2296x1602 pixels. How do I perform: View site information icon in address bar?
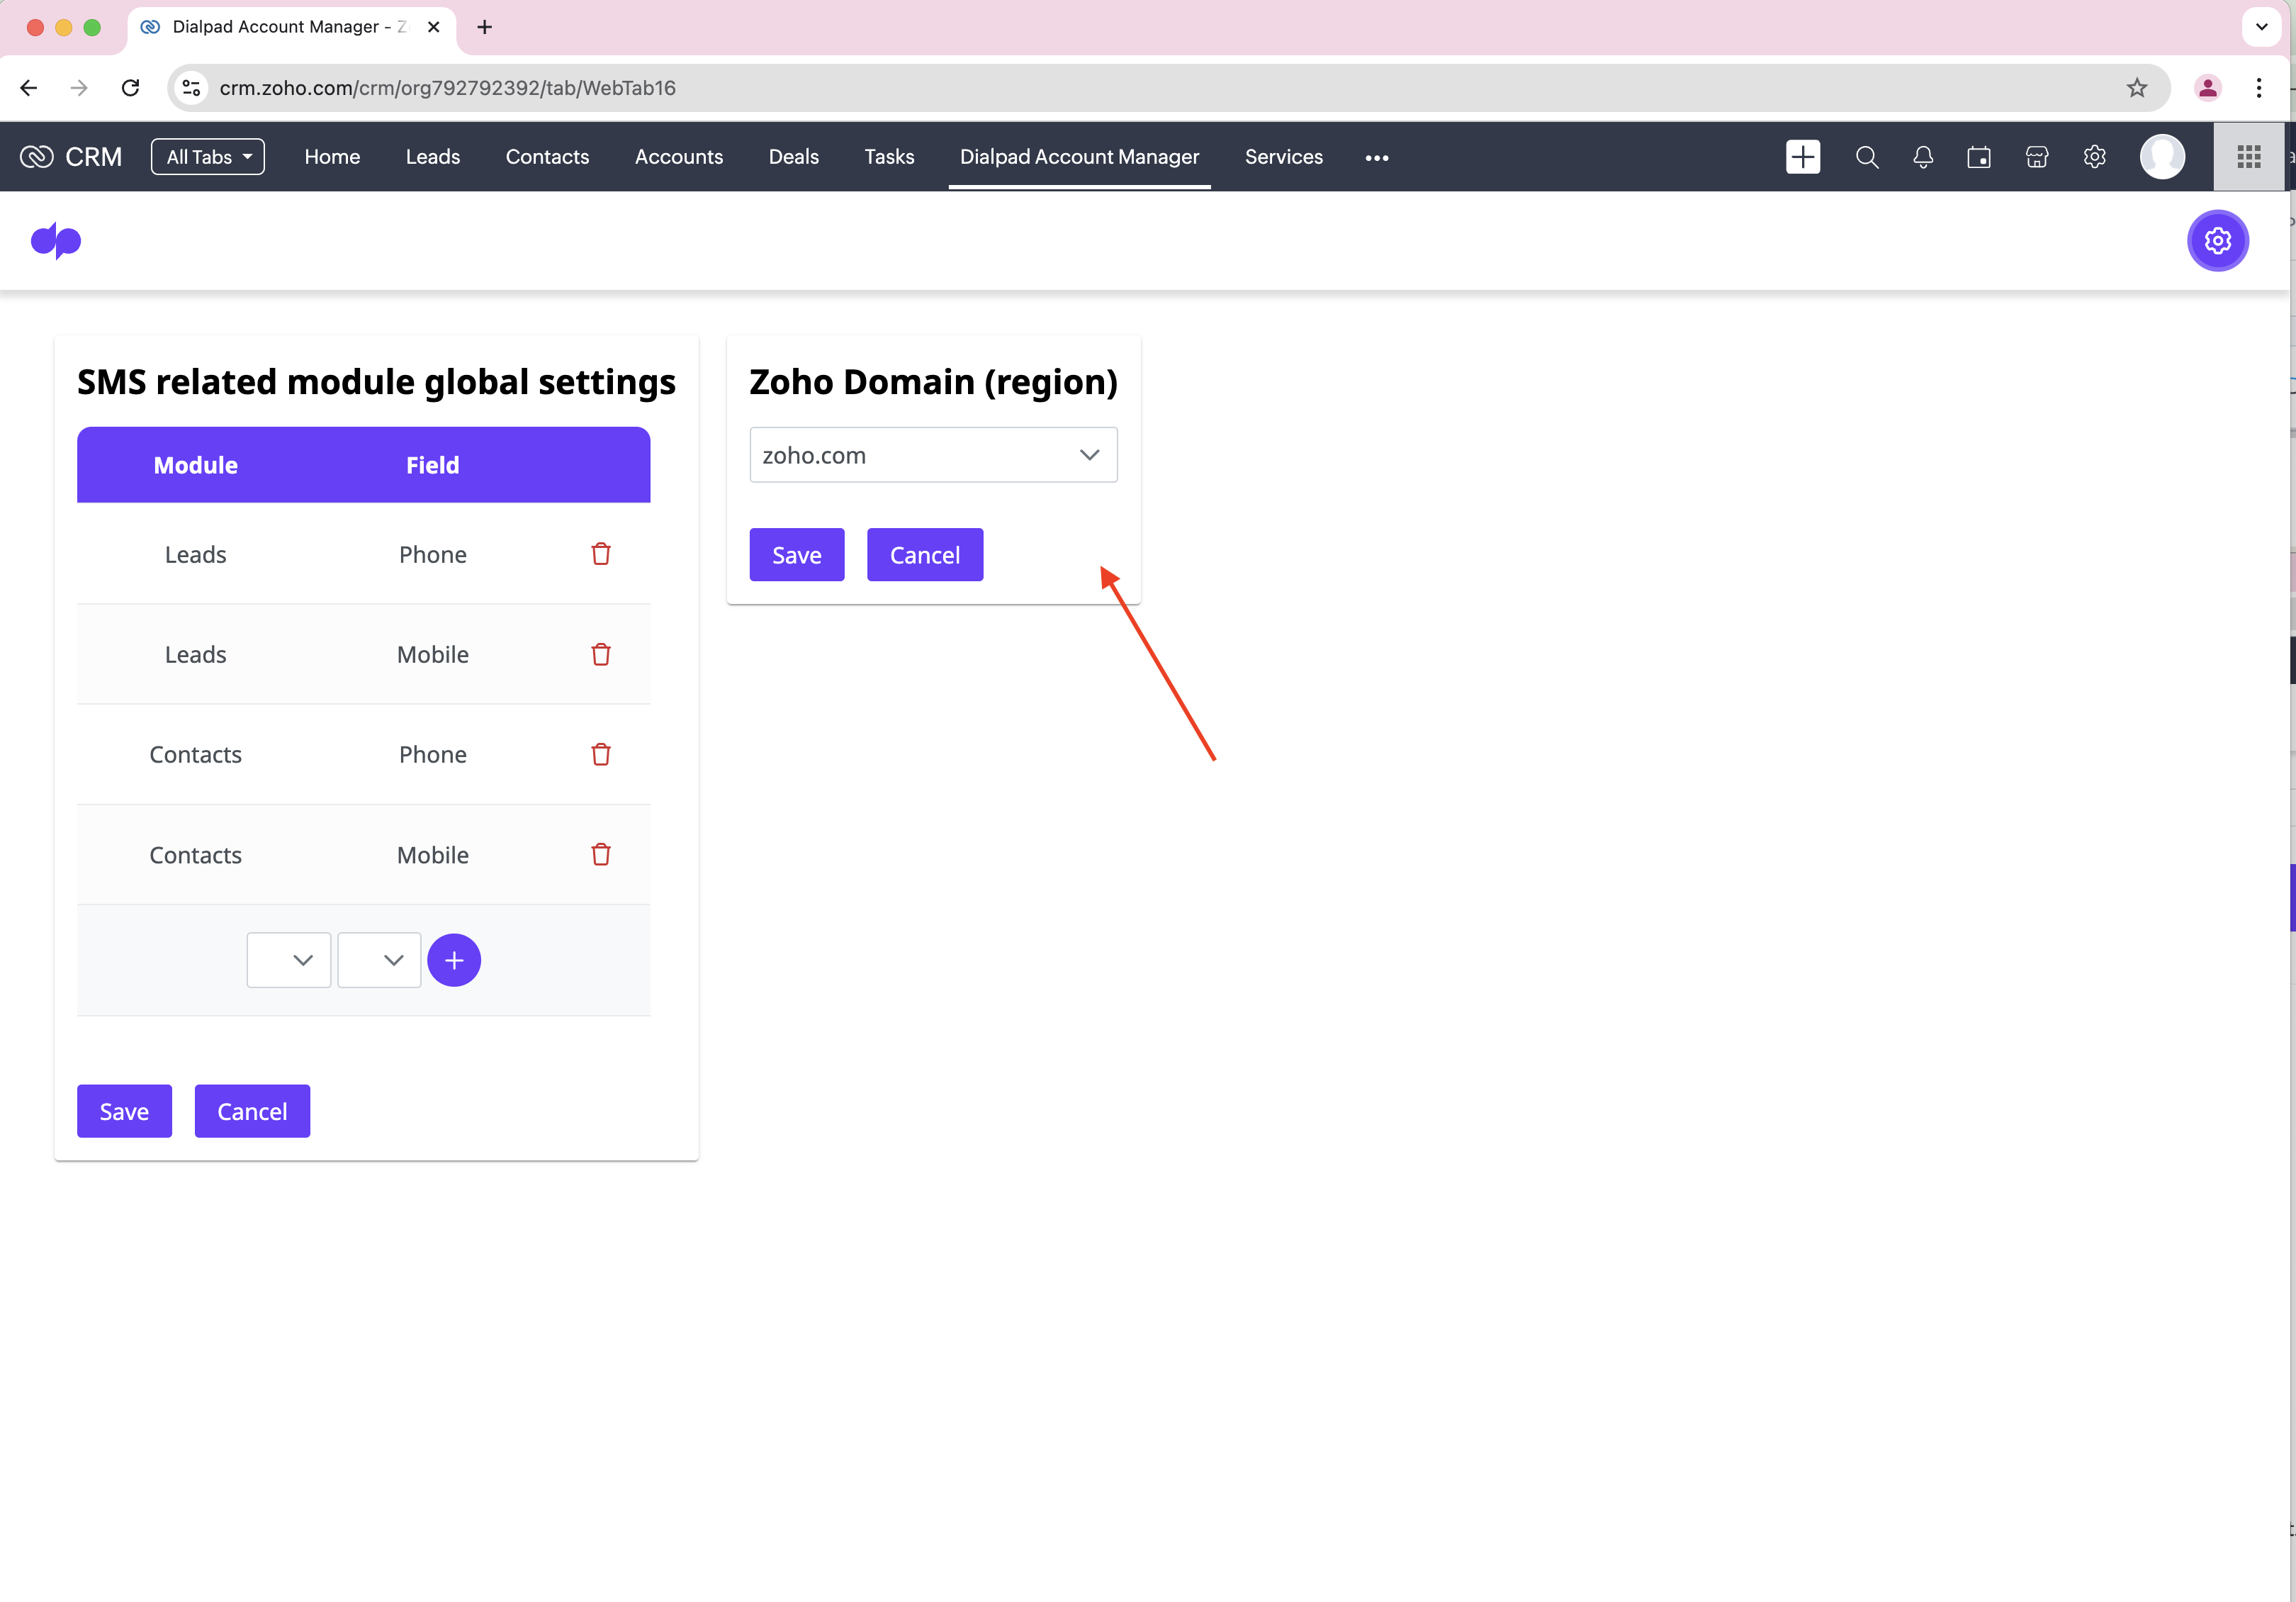191,88
